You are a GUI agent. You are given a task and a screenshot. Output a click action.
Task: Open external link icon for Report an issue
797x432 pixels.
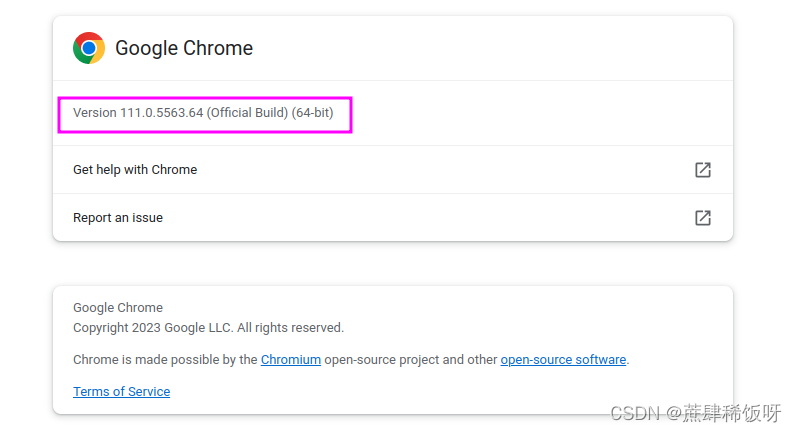click(x=702, y=218)
